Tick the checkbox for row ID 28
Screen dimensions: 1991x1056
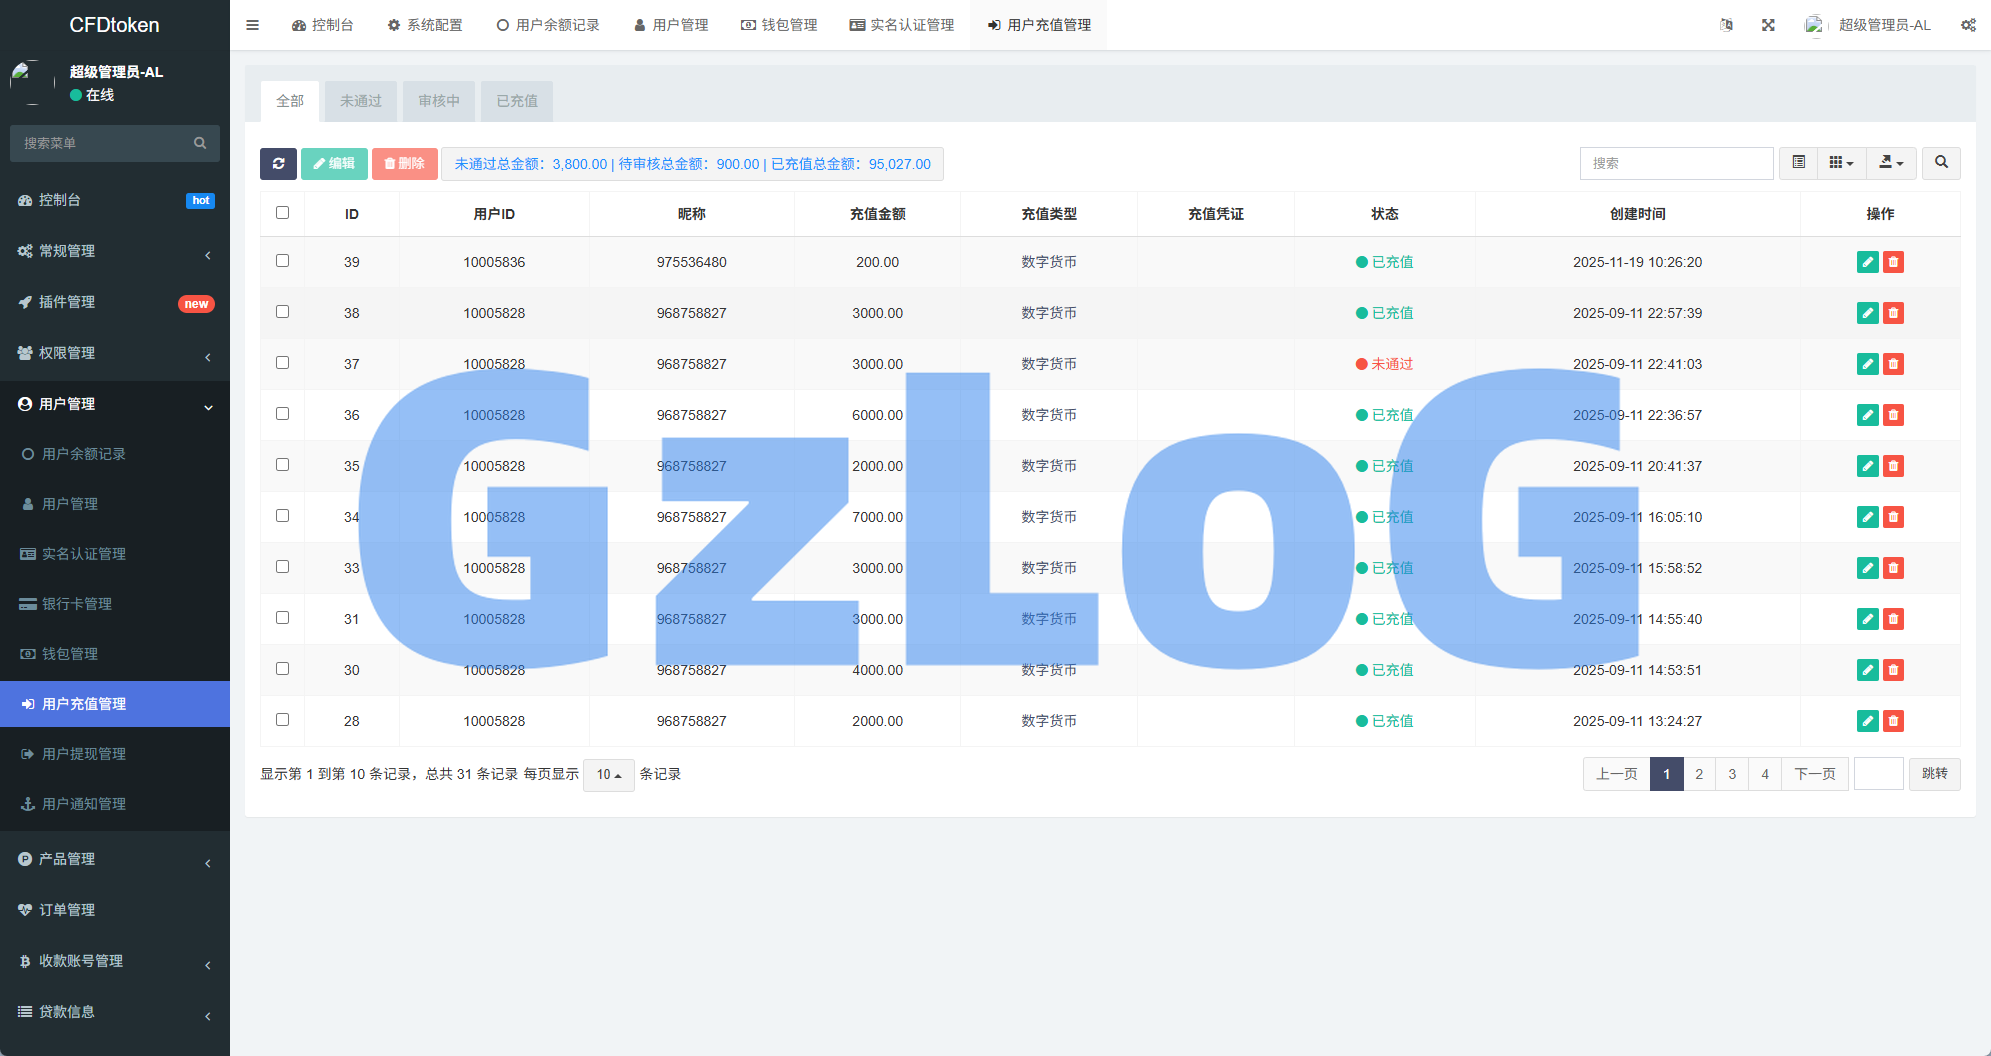pos(282,720)
